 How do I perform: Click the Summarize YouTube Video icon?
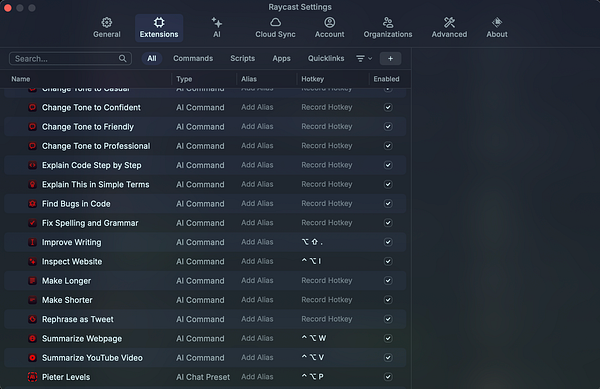(33, 358)
